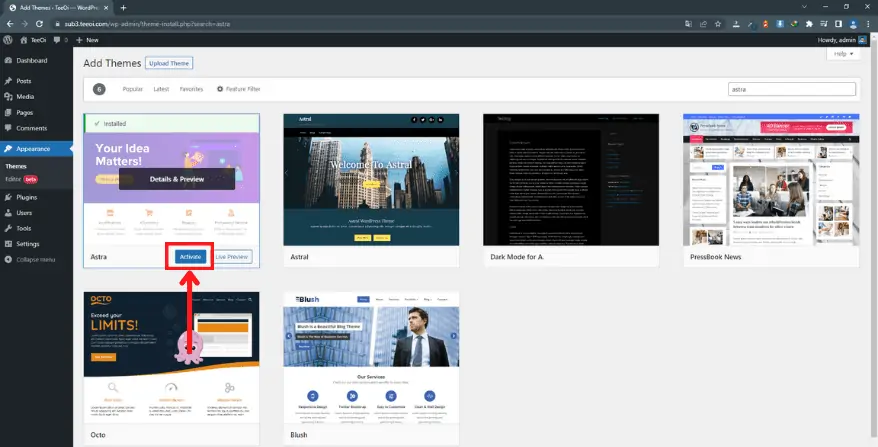Click the Astra theme name text

pos(99,257)
